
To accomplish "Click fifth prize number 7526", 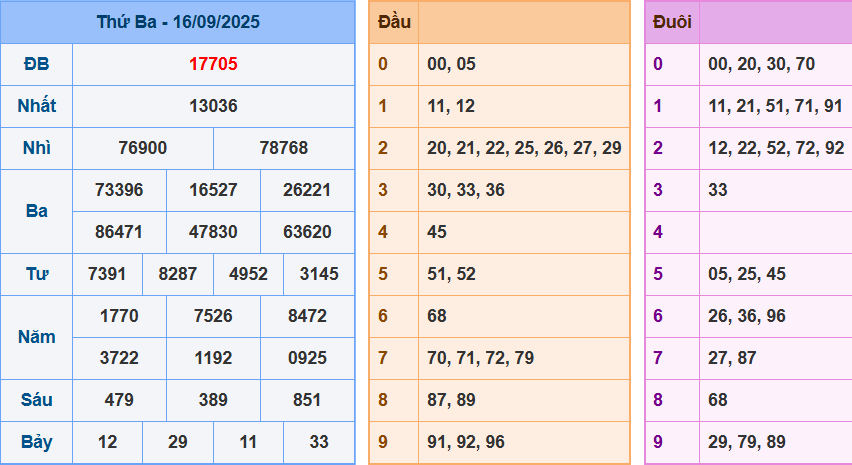I will click(x=213, y=316).
